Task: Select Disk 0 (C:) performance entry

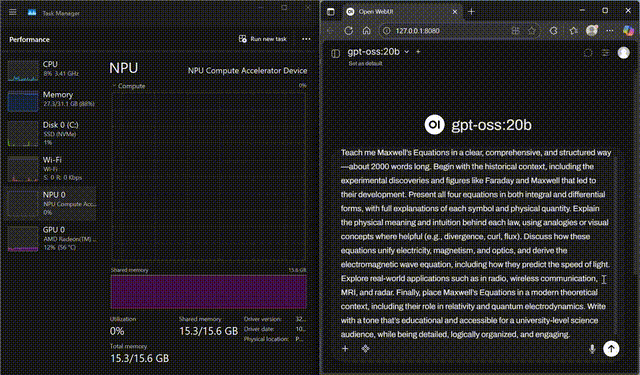Action: coord(51,133)
